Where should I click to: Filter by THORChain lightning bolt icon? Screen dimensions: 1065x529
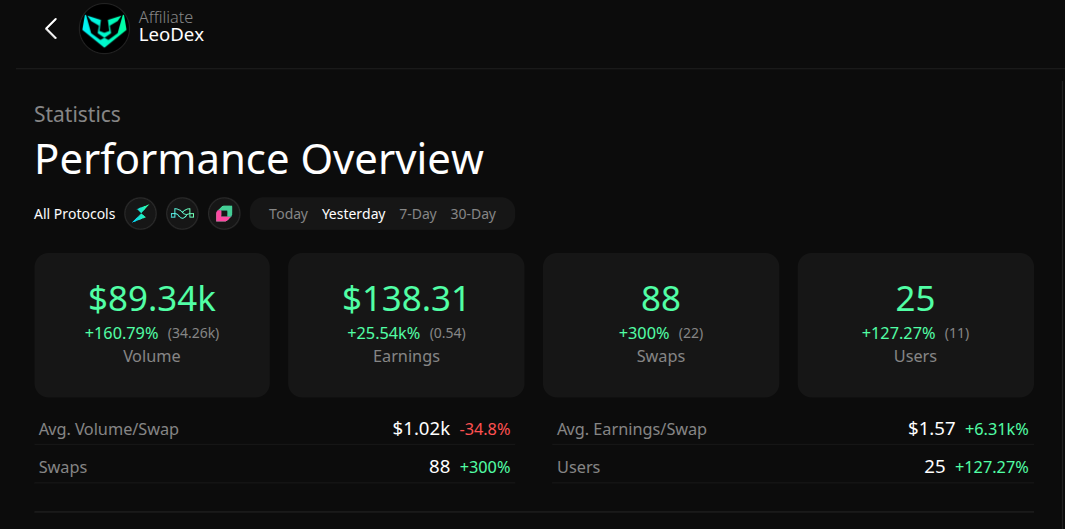141,214
